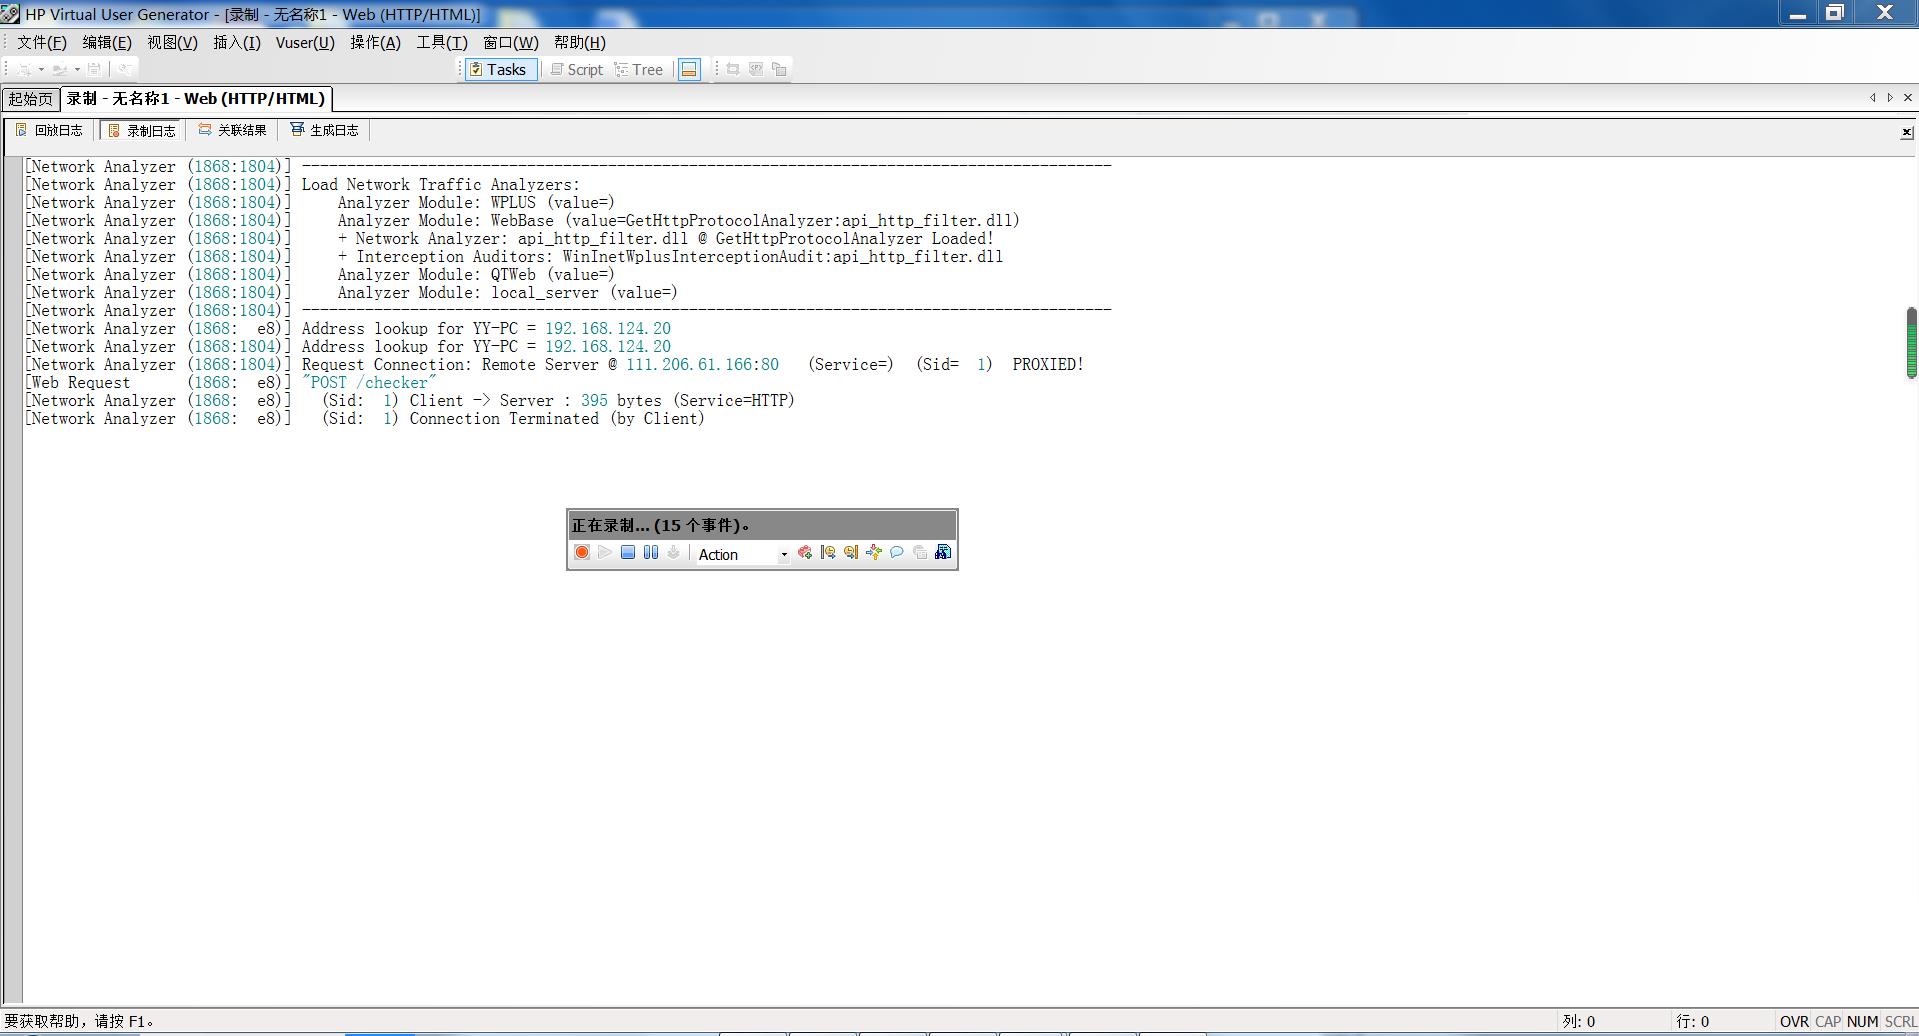Screen dimensions: 1919x1036
Task: Switch to the 起始页 tab
Action: (30, 99)
